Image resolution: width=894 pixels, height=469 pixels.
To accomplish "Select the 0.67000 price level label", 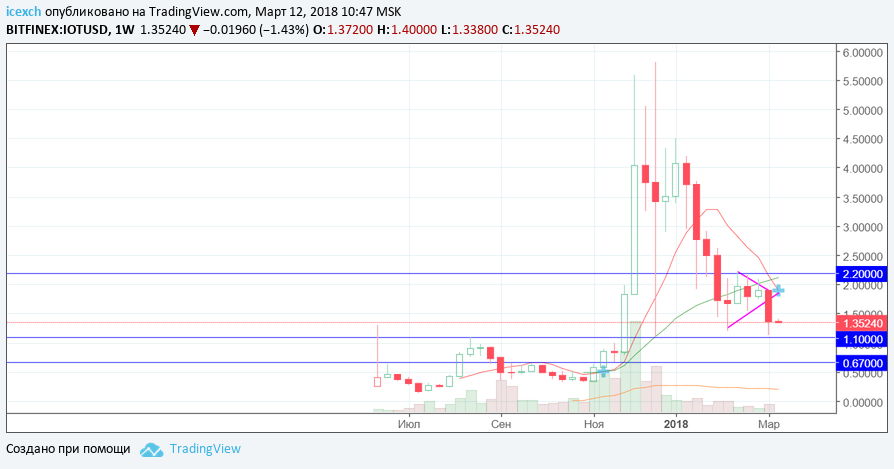I will [x=863, y=363].
